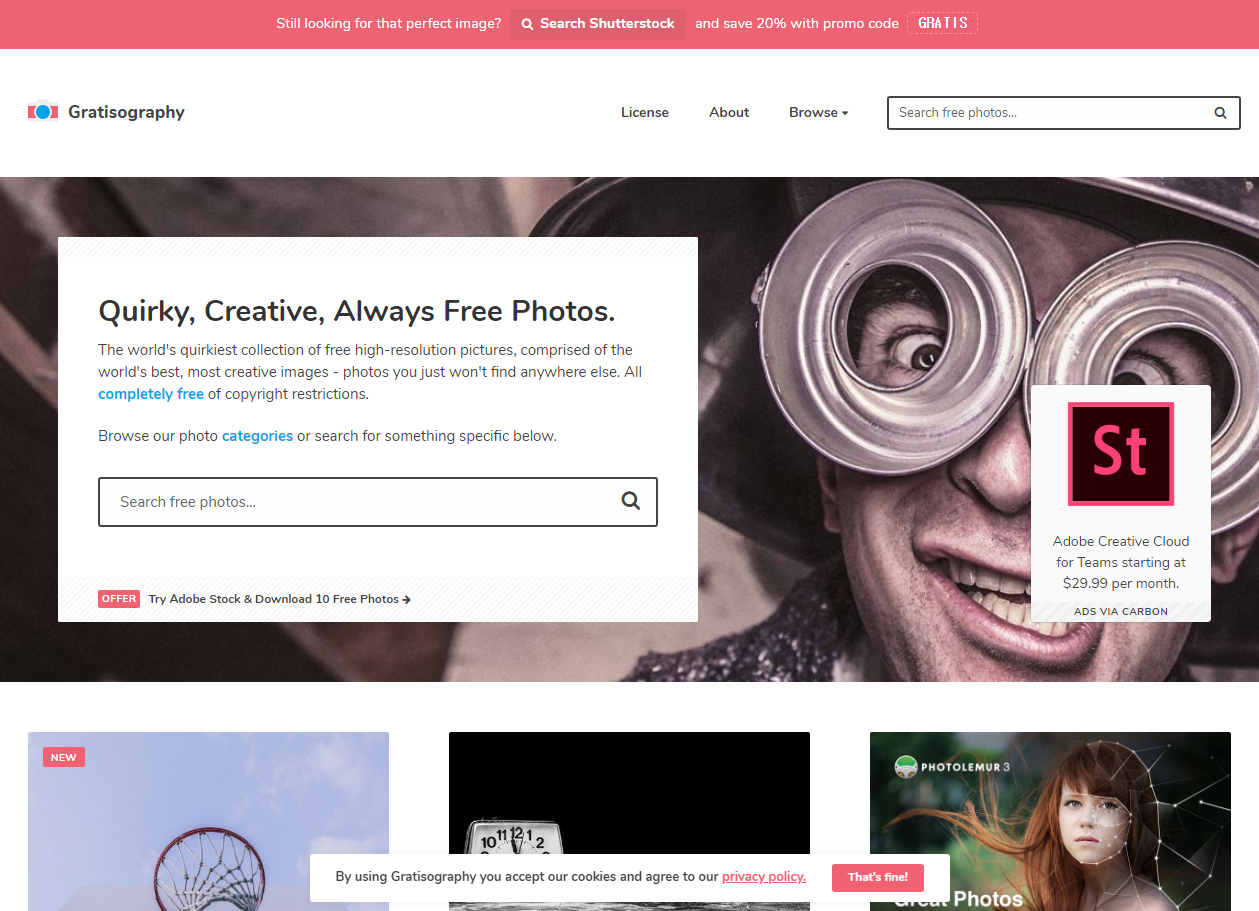Open the License page
Screen dimensions: 1259x911
click(645, 112)
